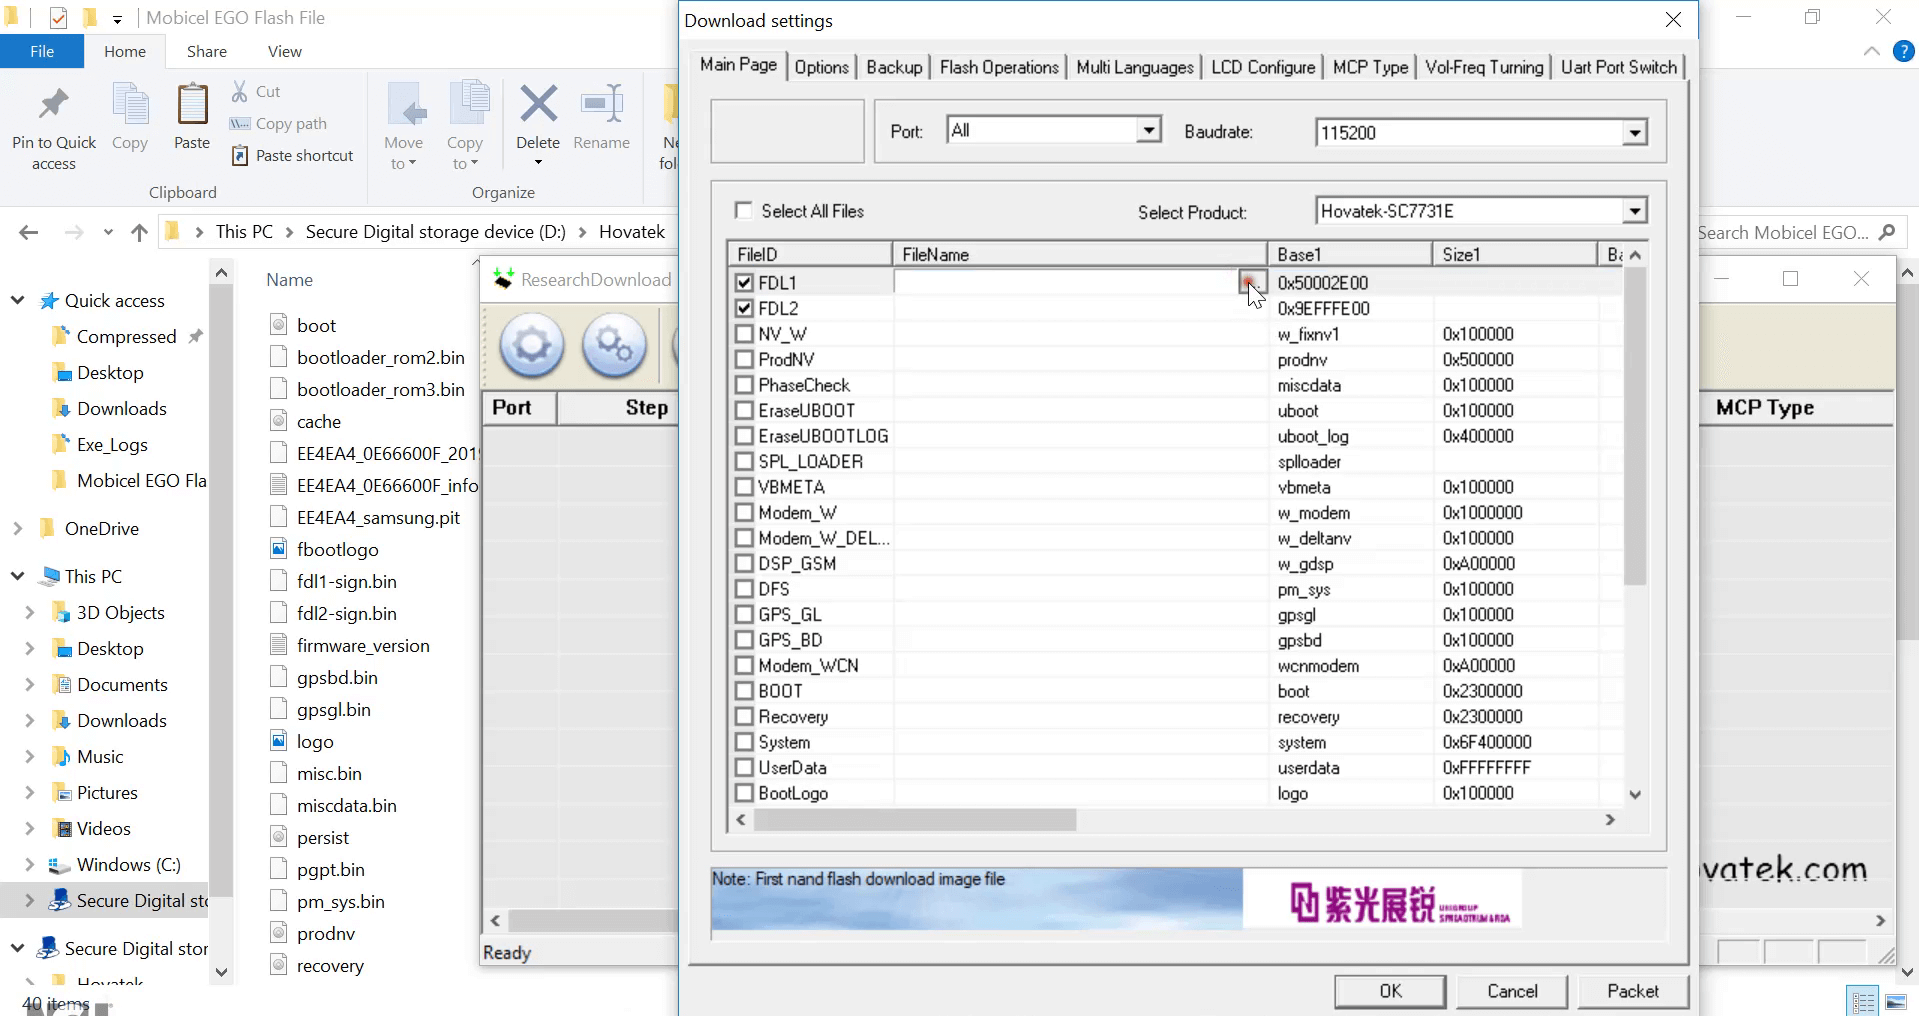This screenshot has width=1919, height=1016.
Task: Open the Select Product dropdown
Action: pyautogui.click(x=1634, y=210)
